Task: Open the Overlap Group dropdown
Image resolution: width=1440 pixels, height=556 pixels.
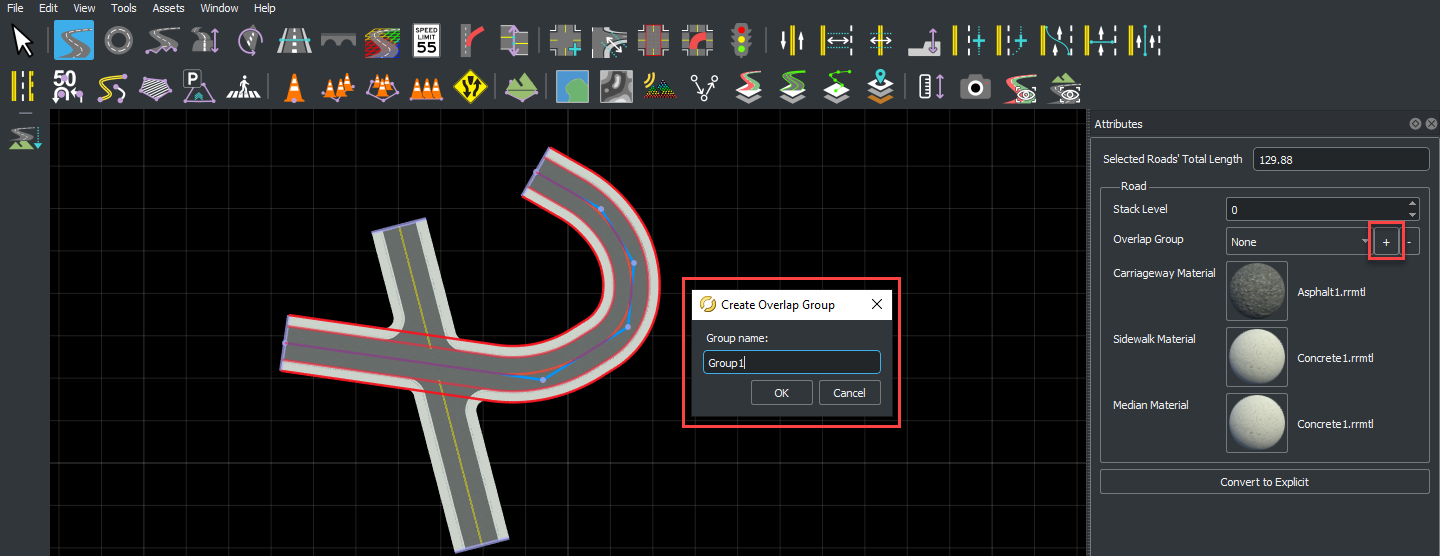Action: click(1299, 242)
